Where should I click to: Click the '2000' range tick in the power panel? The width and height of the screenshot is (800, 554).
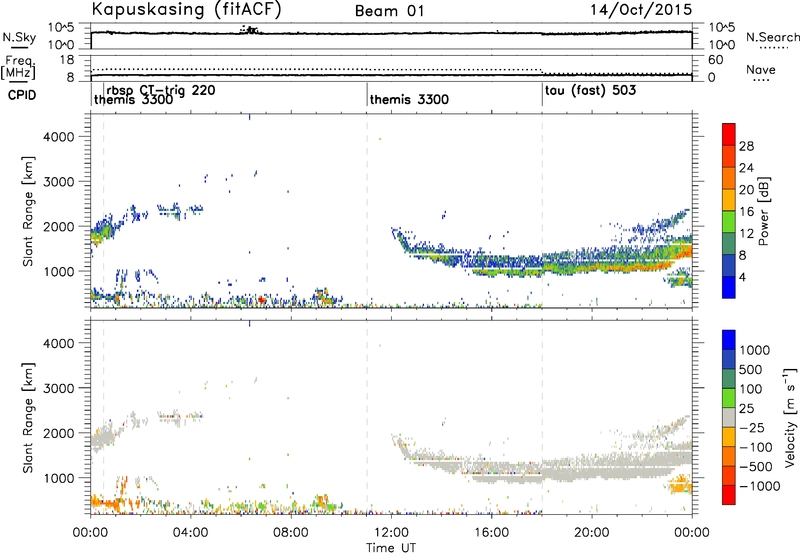click(59, 226)
